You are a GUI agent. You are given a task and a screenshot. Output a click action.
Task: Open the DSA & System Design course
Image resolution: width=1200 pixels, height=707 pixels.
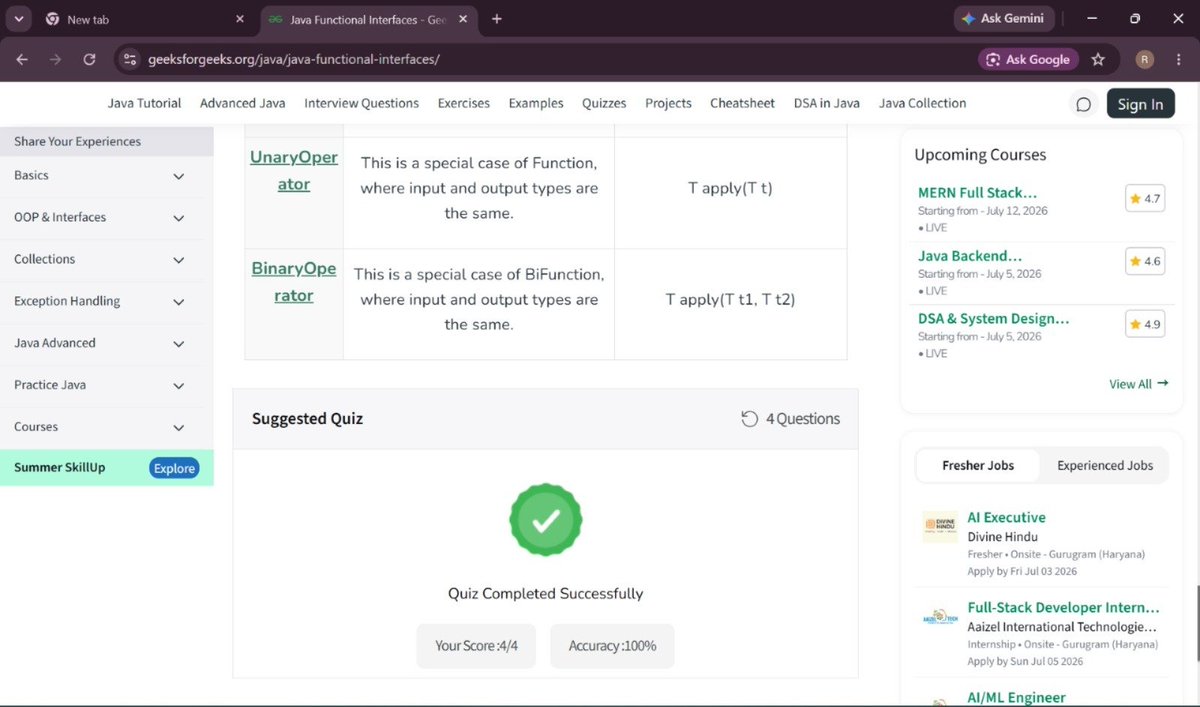click(994, 319)
